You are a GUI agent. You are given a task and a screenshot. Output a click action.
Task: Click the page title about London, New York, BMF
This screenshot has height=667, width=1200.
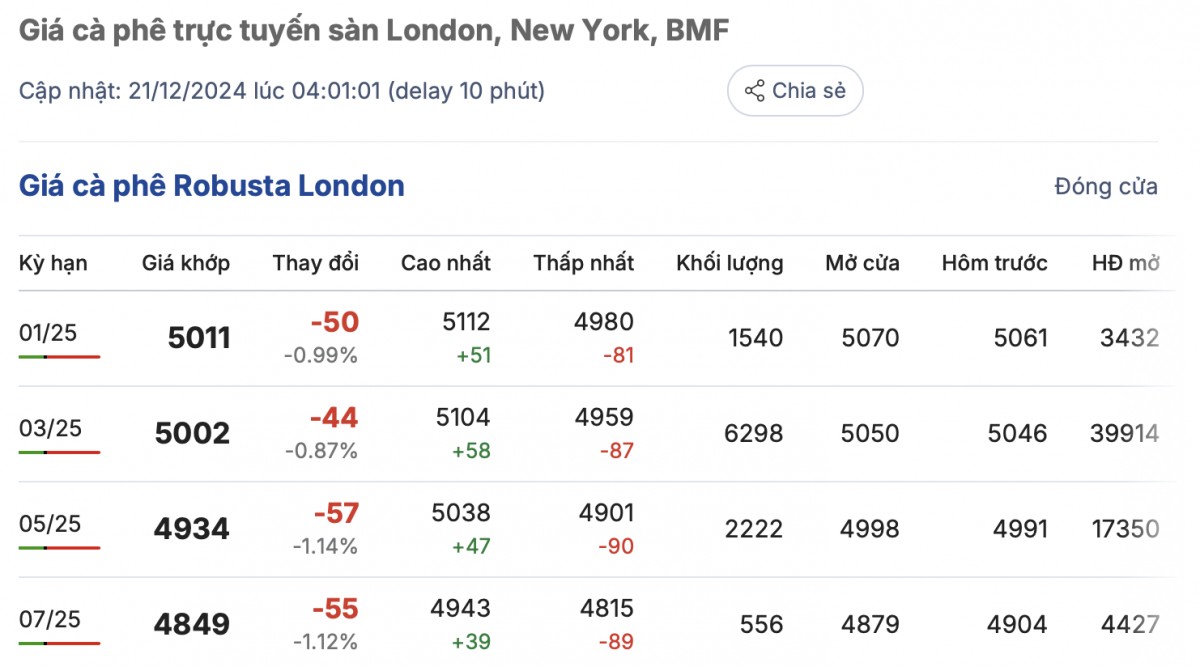[x=374, y=31]
